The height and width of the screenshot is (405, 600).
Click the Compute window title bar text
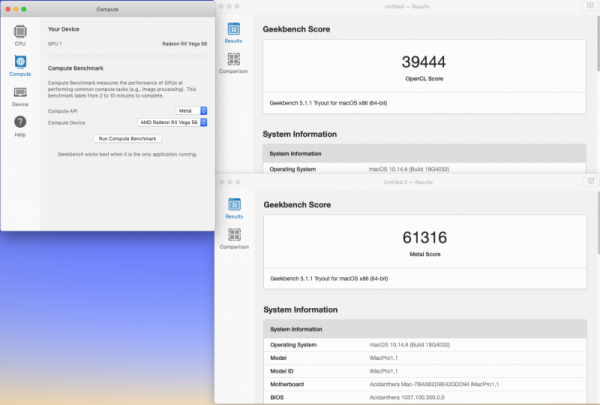(x=107, y=9)
